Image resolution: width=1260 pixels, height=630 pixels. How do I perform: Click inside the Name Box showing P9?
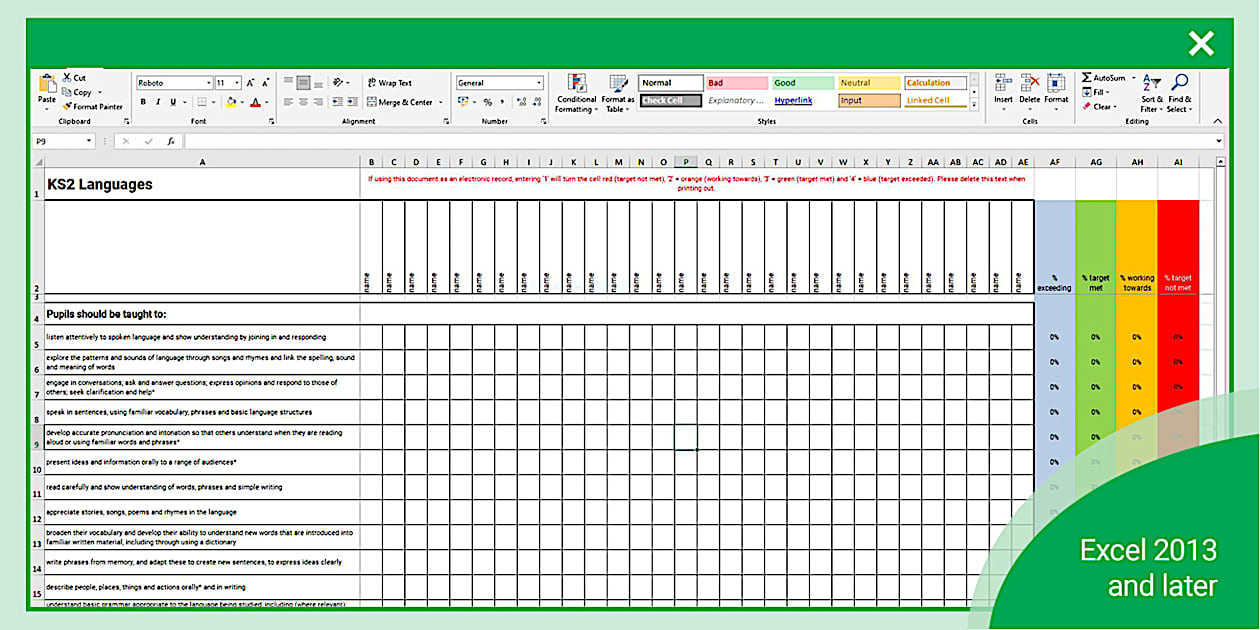(62, 140)
